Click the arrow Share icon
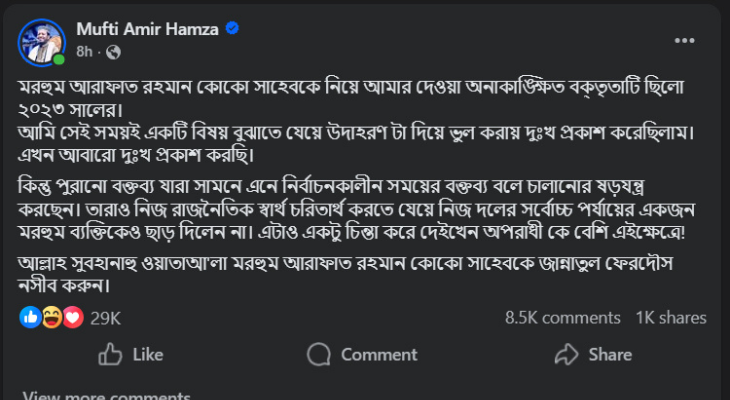This screenshot has height=400, width=730. pyautogui.click(x=567, y=354)
